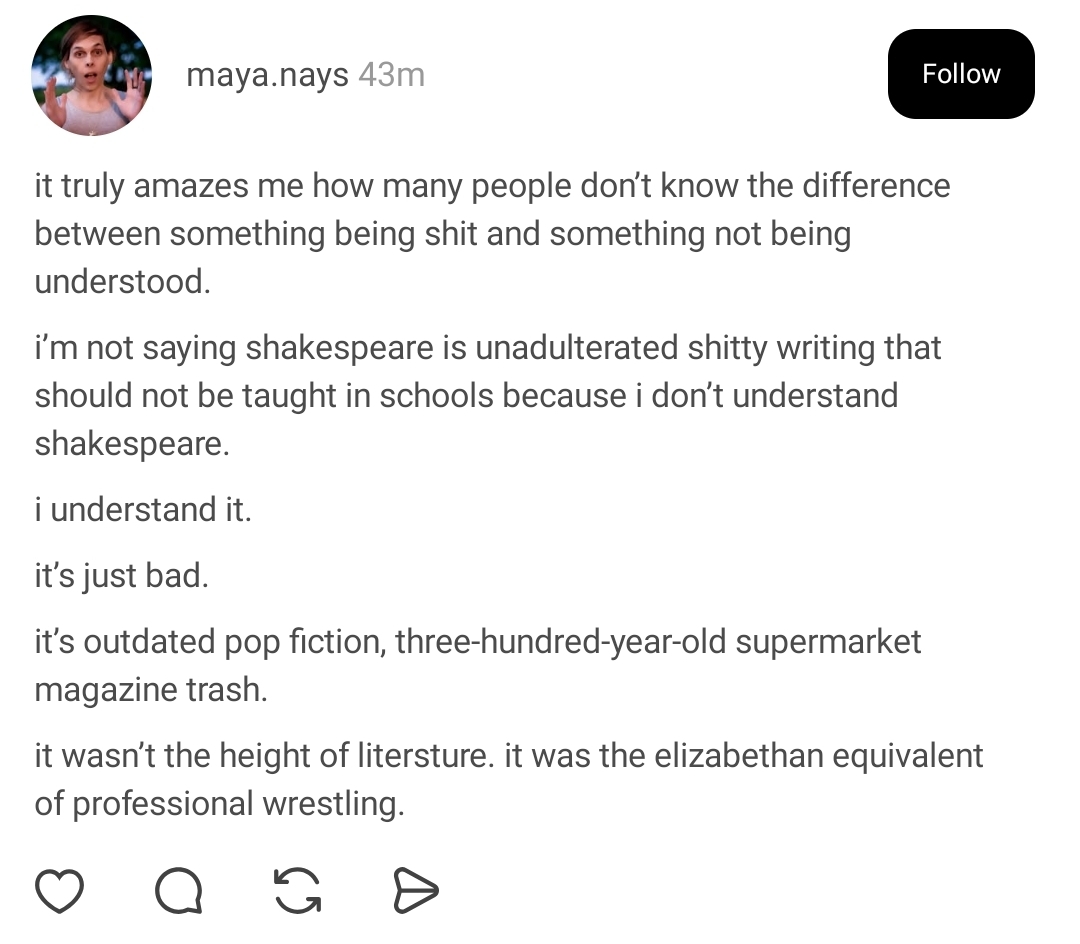Viewport: 1080px width, 944px height.
Task: Click the phrase "magazine trash"
Action: pyautogui.click(x=151, y=689)
